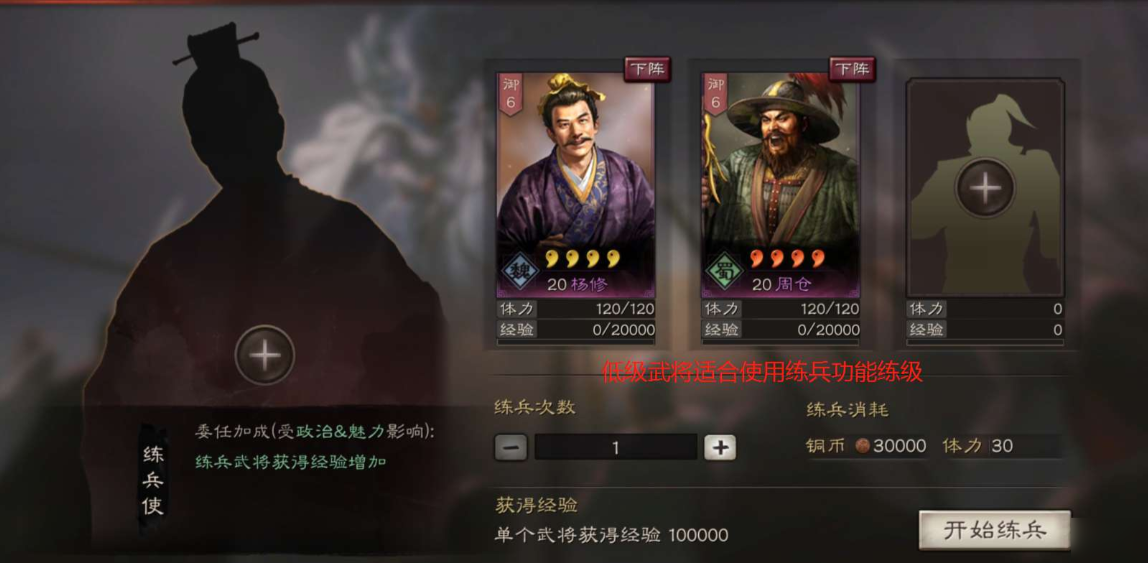The image size is (1148, 563).
Task: Add a general to the empty third slot
Action: [985, 187]
